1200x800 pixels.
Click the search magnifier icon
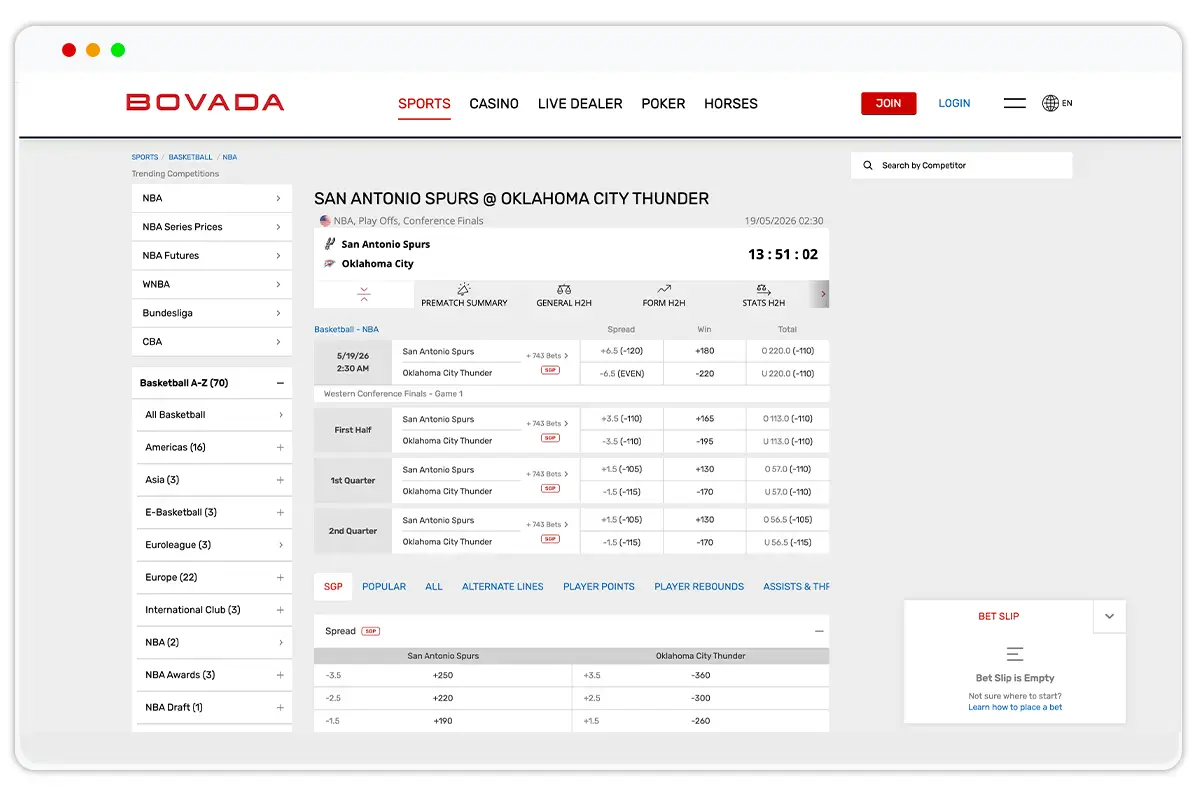coord(867,166)
